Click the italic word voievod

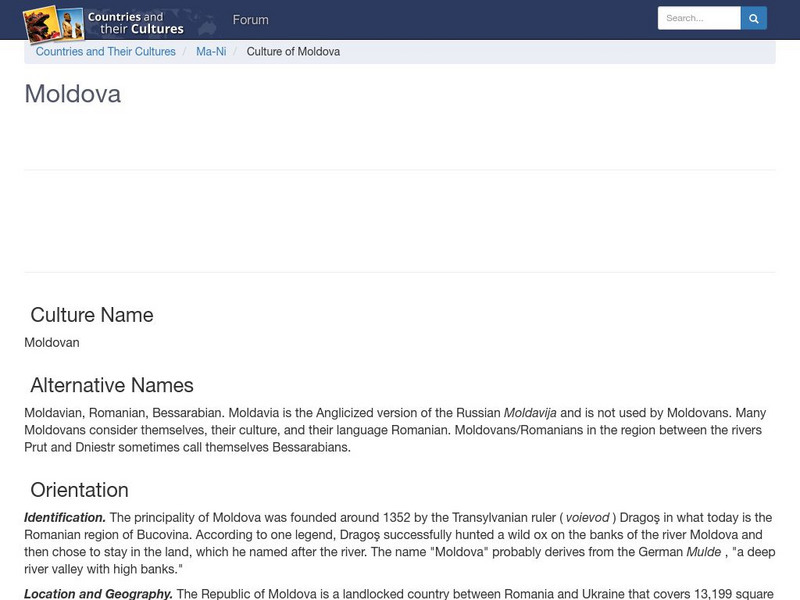pyautogui.click(x=587, y=517)
